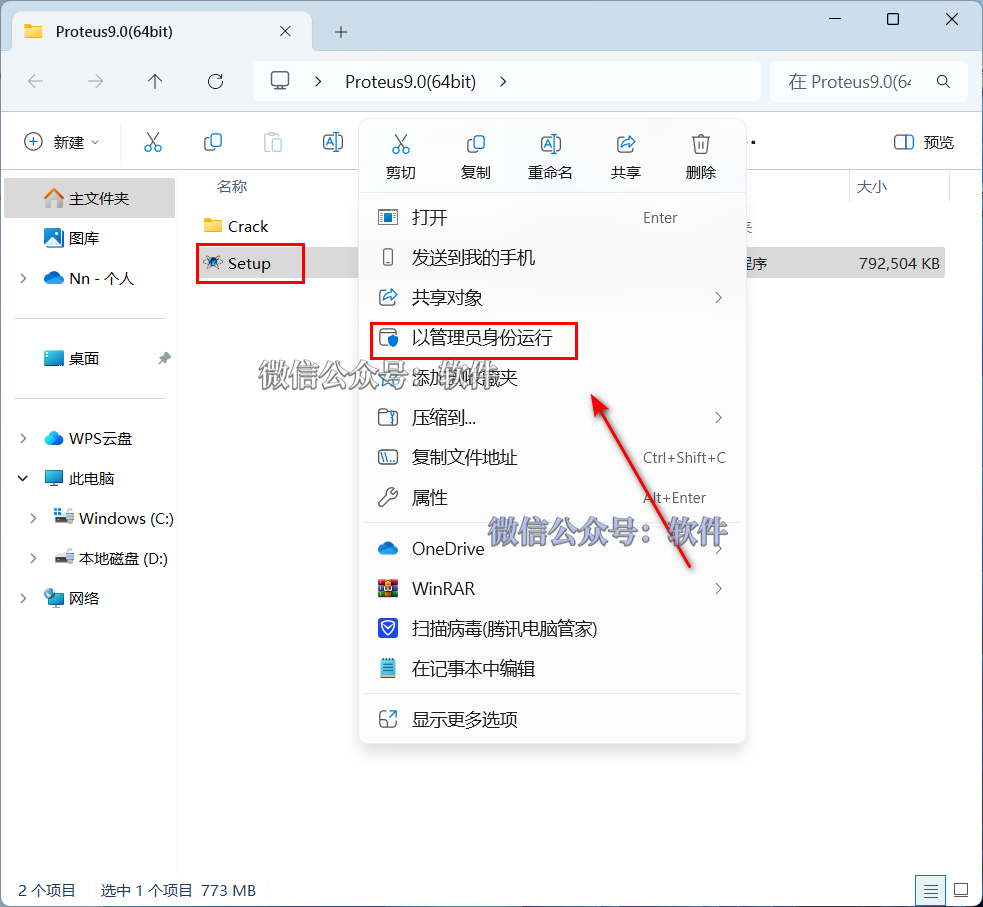Click the toolbar more options ellipsis

752,142
